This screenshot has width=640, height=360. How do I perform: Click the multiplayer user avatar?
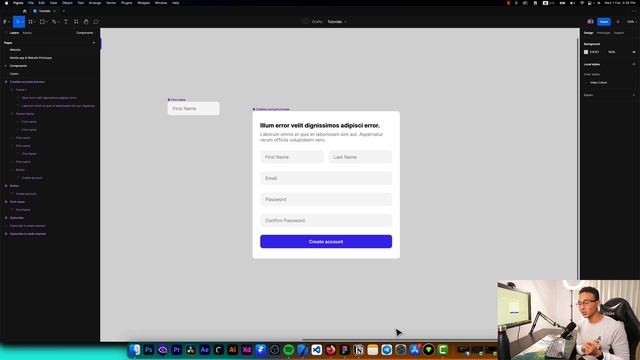coord(590,22)
